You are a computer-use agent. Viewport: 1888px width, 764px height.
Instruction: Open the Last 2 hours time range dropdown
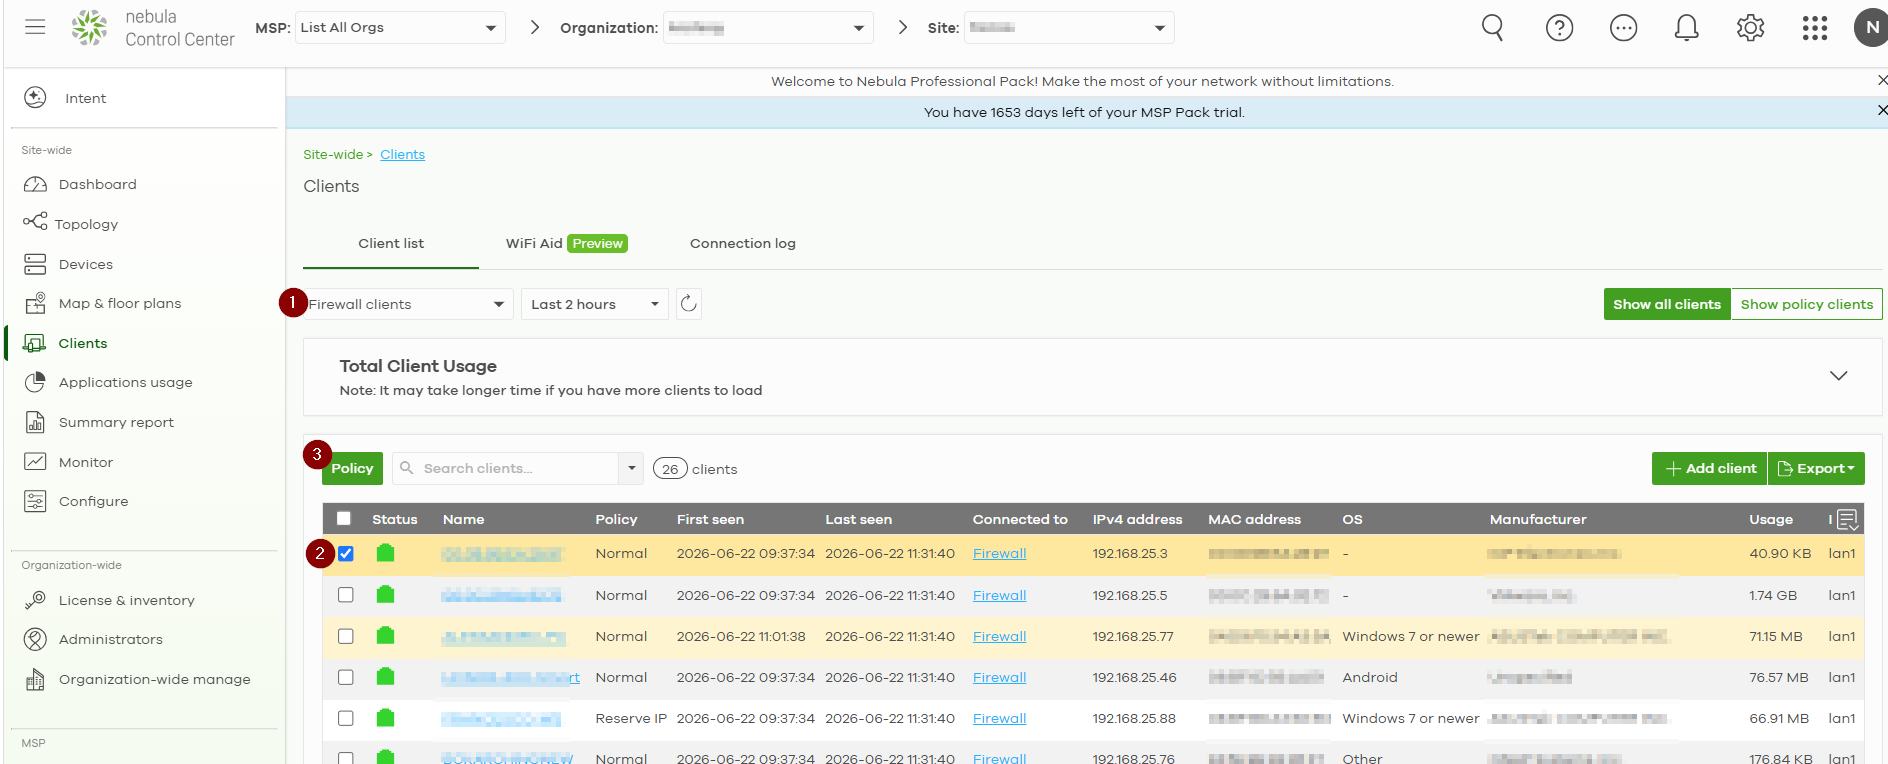(x=595, y=304)
